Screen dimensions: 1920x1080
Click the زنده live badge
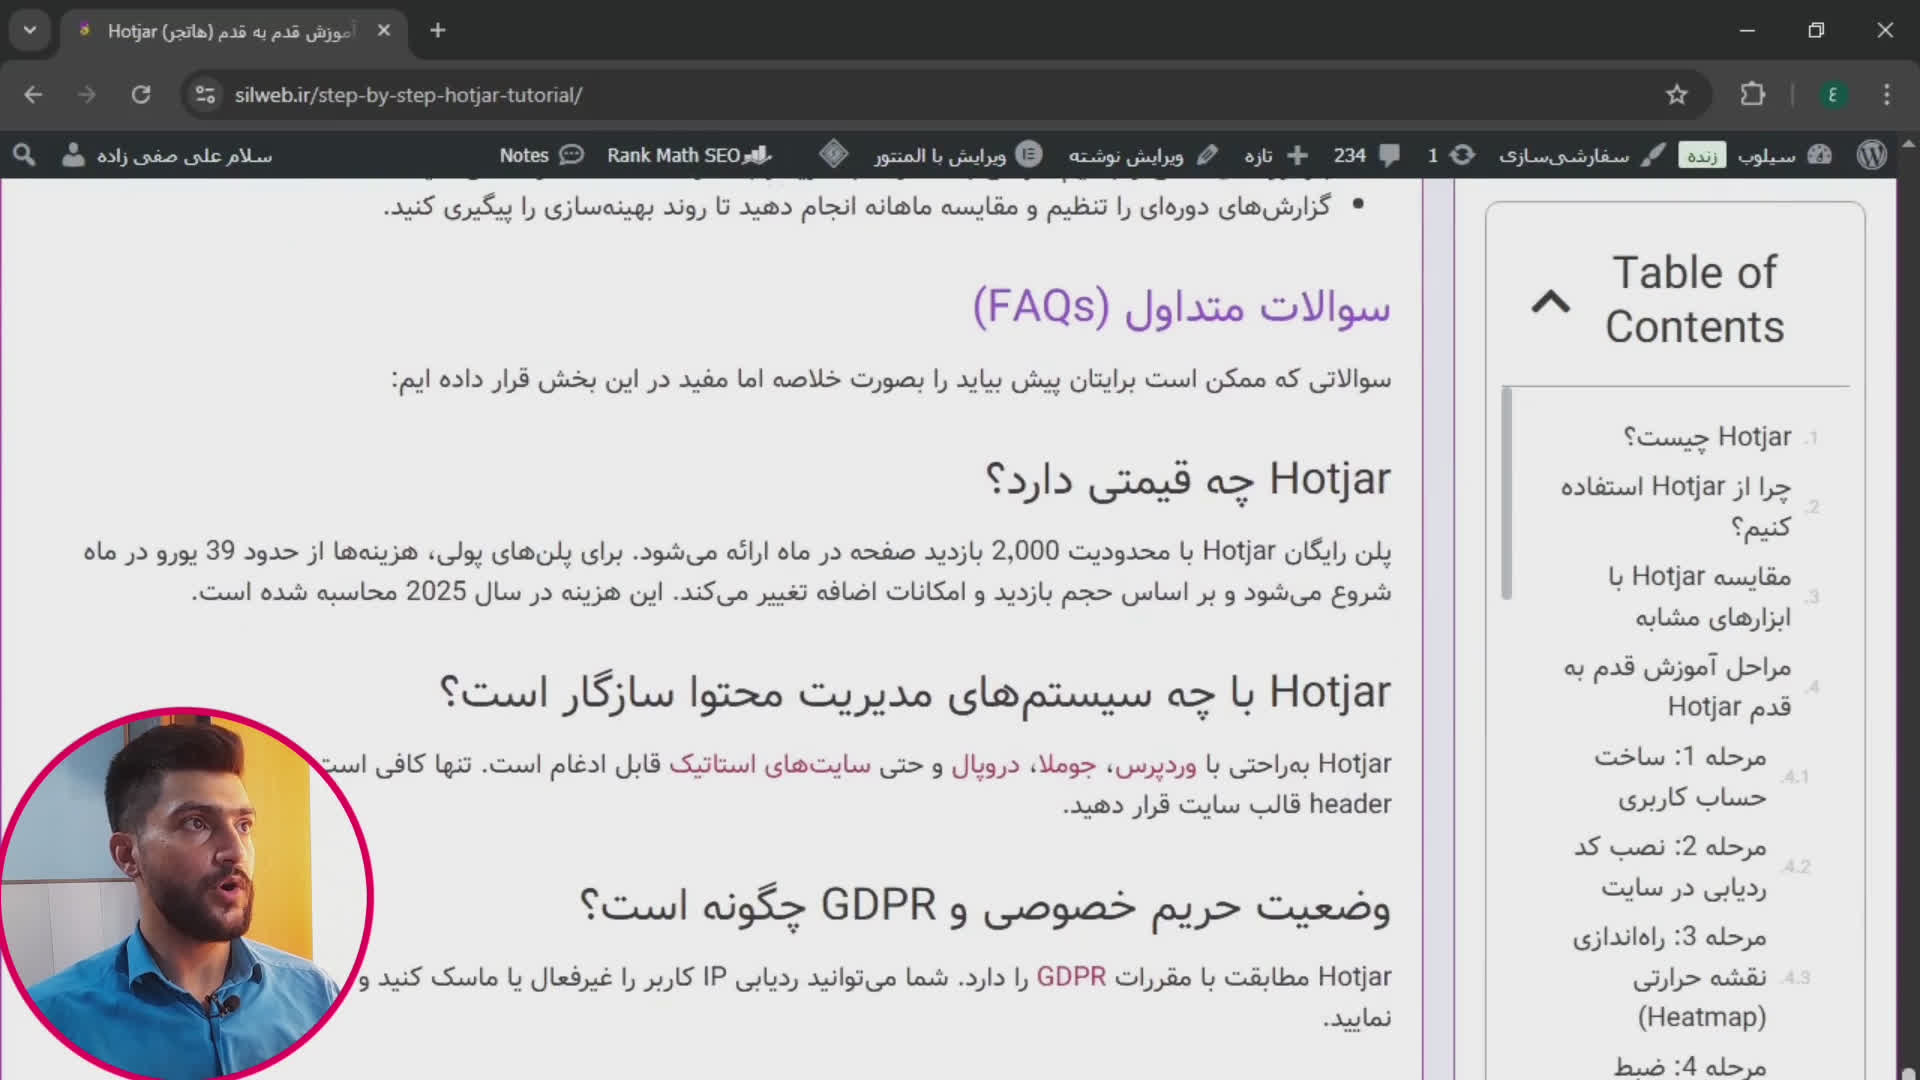[x=1702, y=156]
